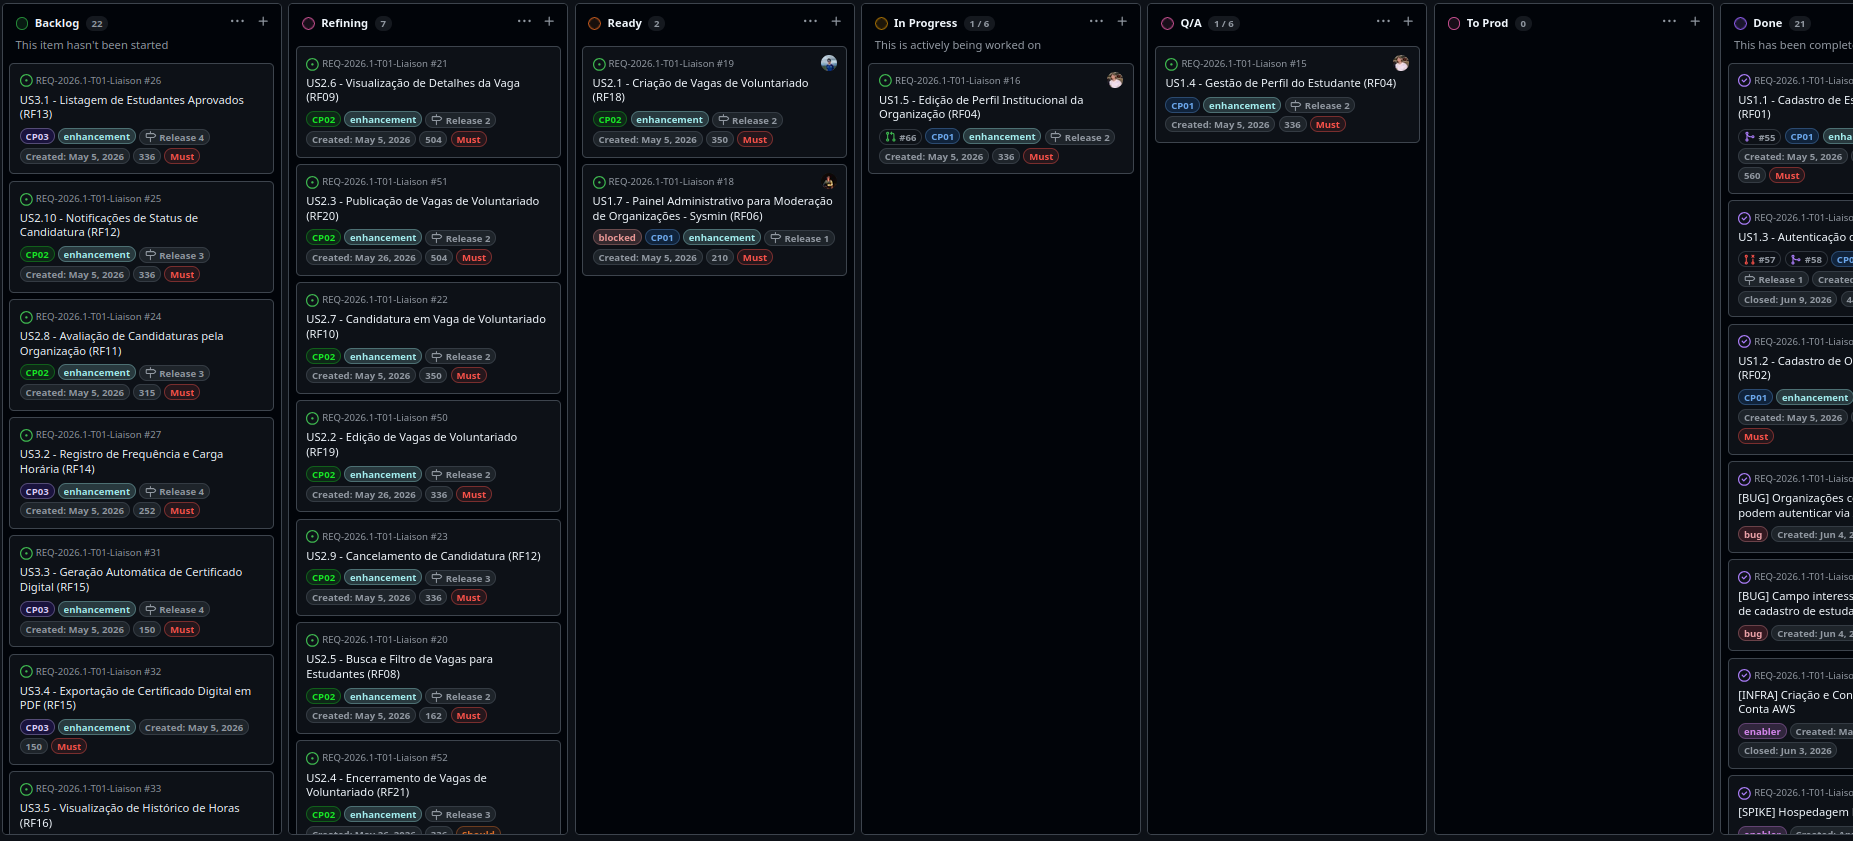The width and height of the screenshot is (1853, 841).
Task: Click the In Progress 1/6 limit badge
Action: [979, 24]
